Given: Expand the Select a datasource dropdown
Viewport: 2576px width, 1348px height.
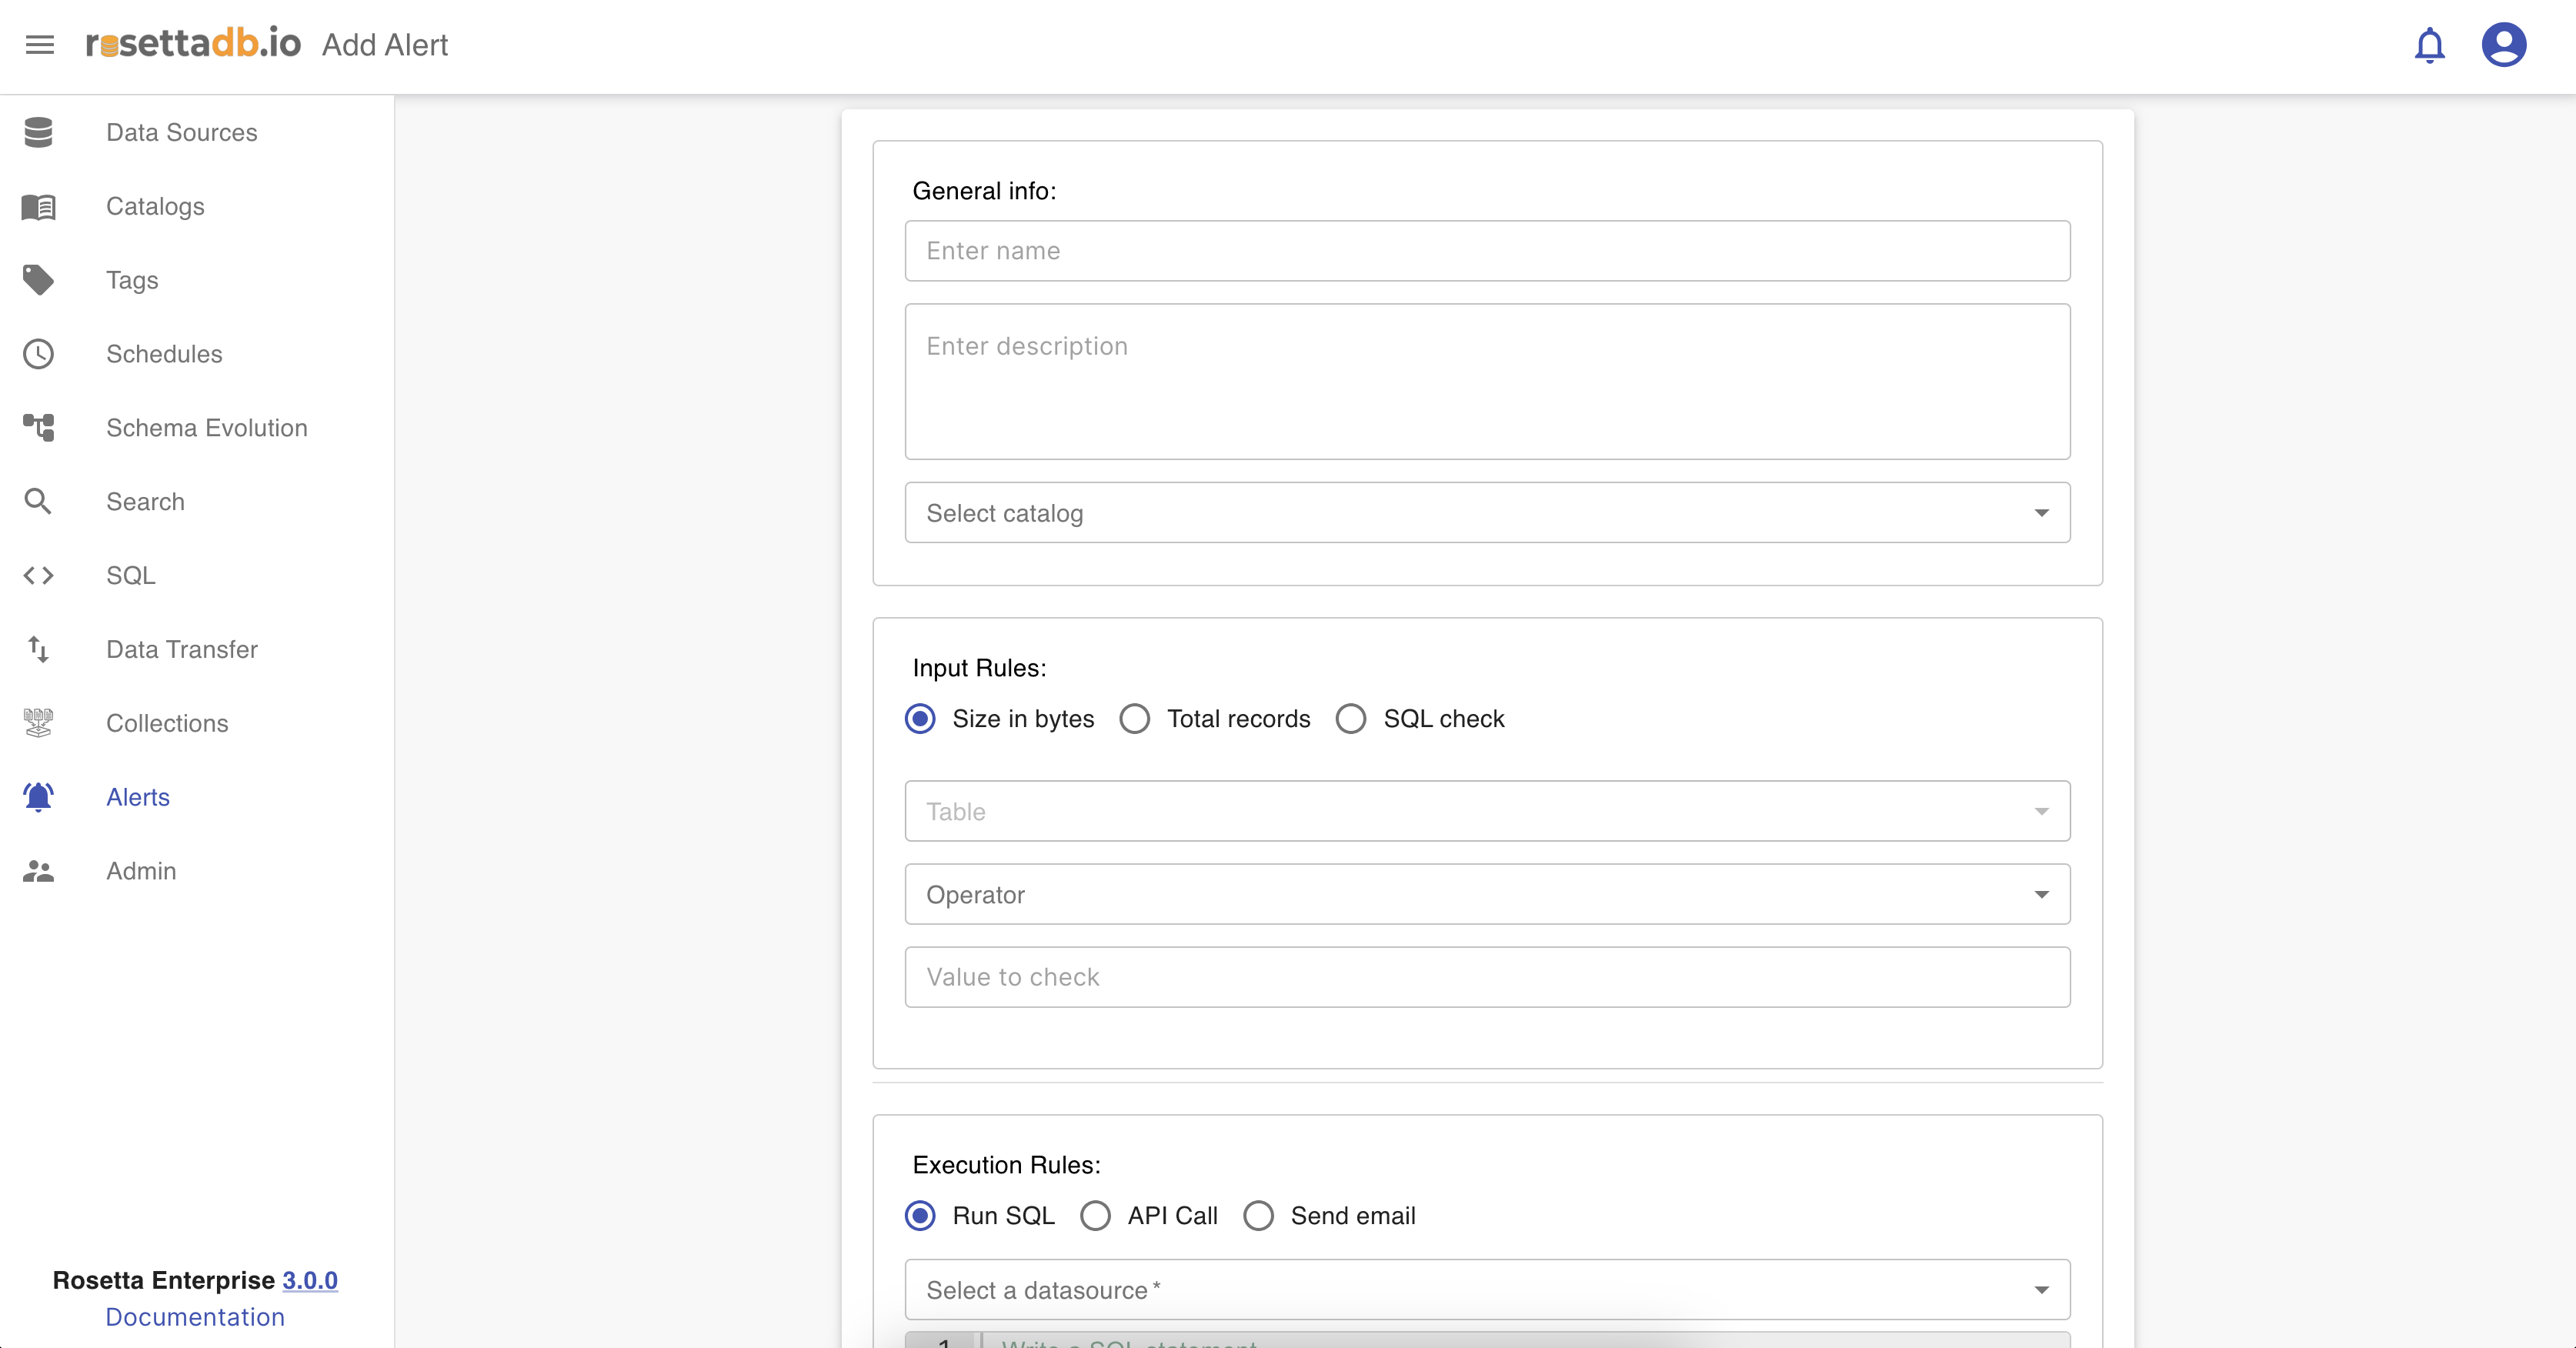Looking at the screenshot, I should tap(1487, 1290).
